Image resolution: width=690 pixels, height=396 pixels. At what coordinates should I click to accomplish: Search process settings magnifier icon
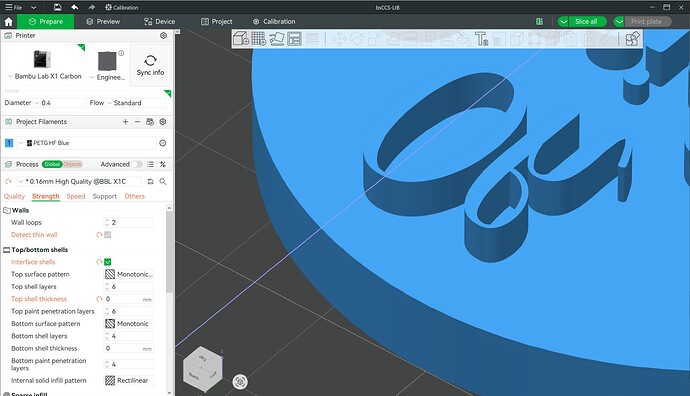click(163, 181)
